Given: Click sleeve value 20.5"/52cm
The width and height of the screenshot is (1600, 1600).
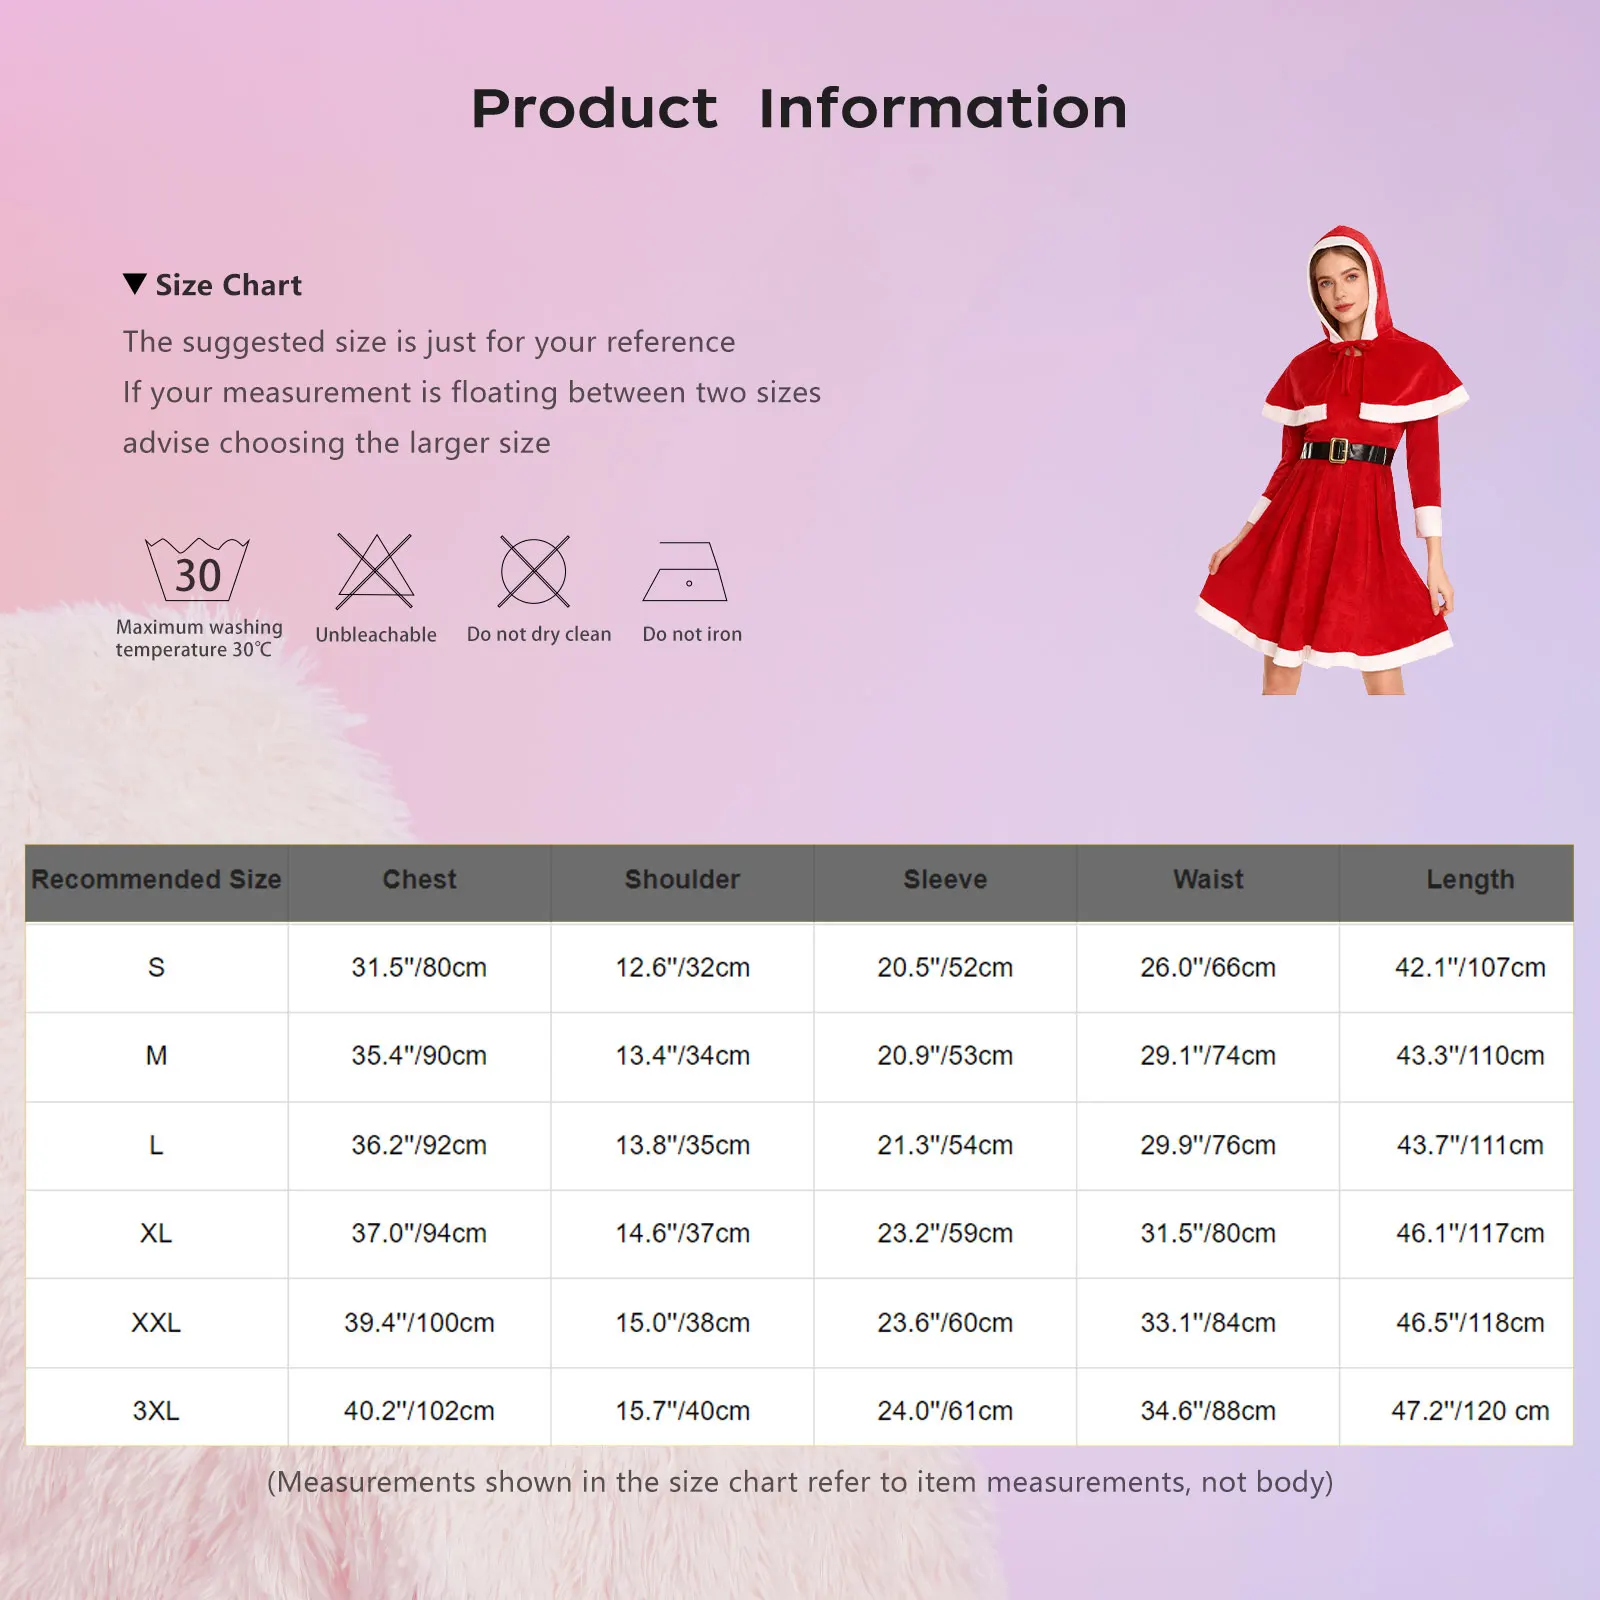Looking at the screenshot, I should [945, 967].
